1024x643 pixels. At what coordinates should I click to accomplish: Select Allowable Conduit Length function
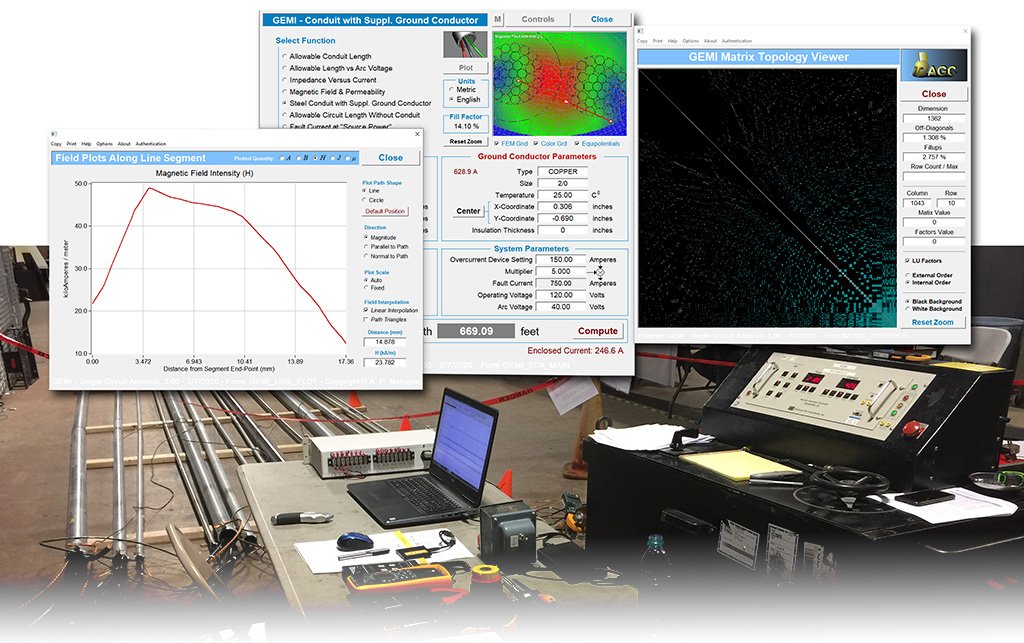[284, 57]
